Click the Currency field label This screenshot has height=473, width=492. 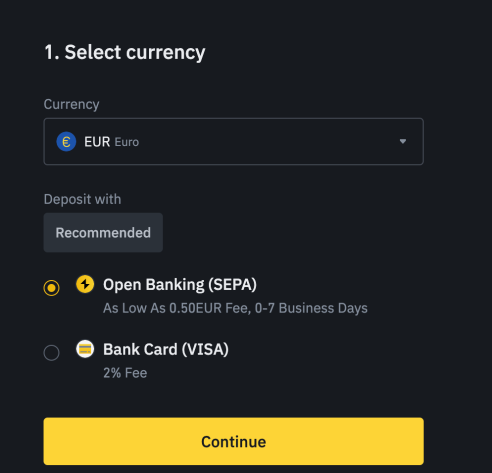click(71, 104)
